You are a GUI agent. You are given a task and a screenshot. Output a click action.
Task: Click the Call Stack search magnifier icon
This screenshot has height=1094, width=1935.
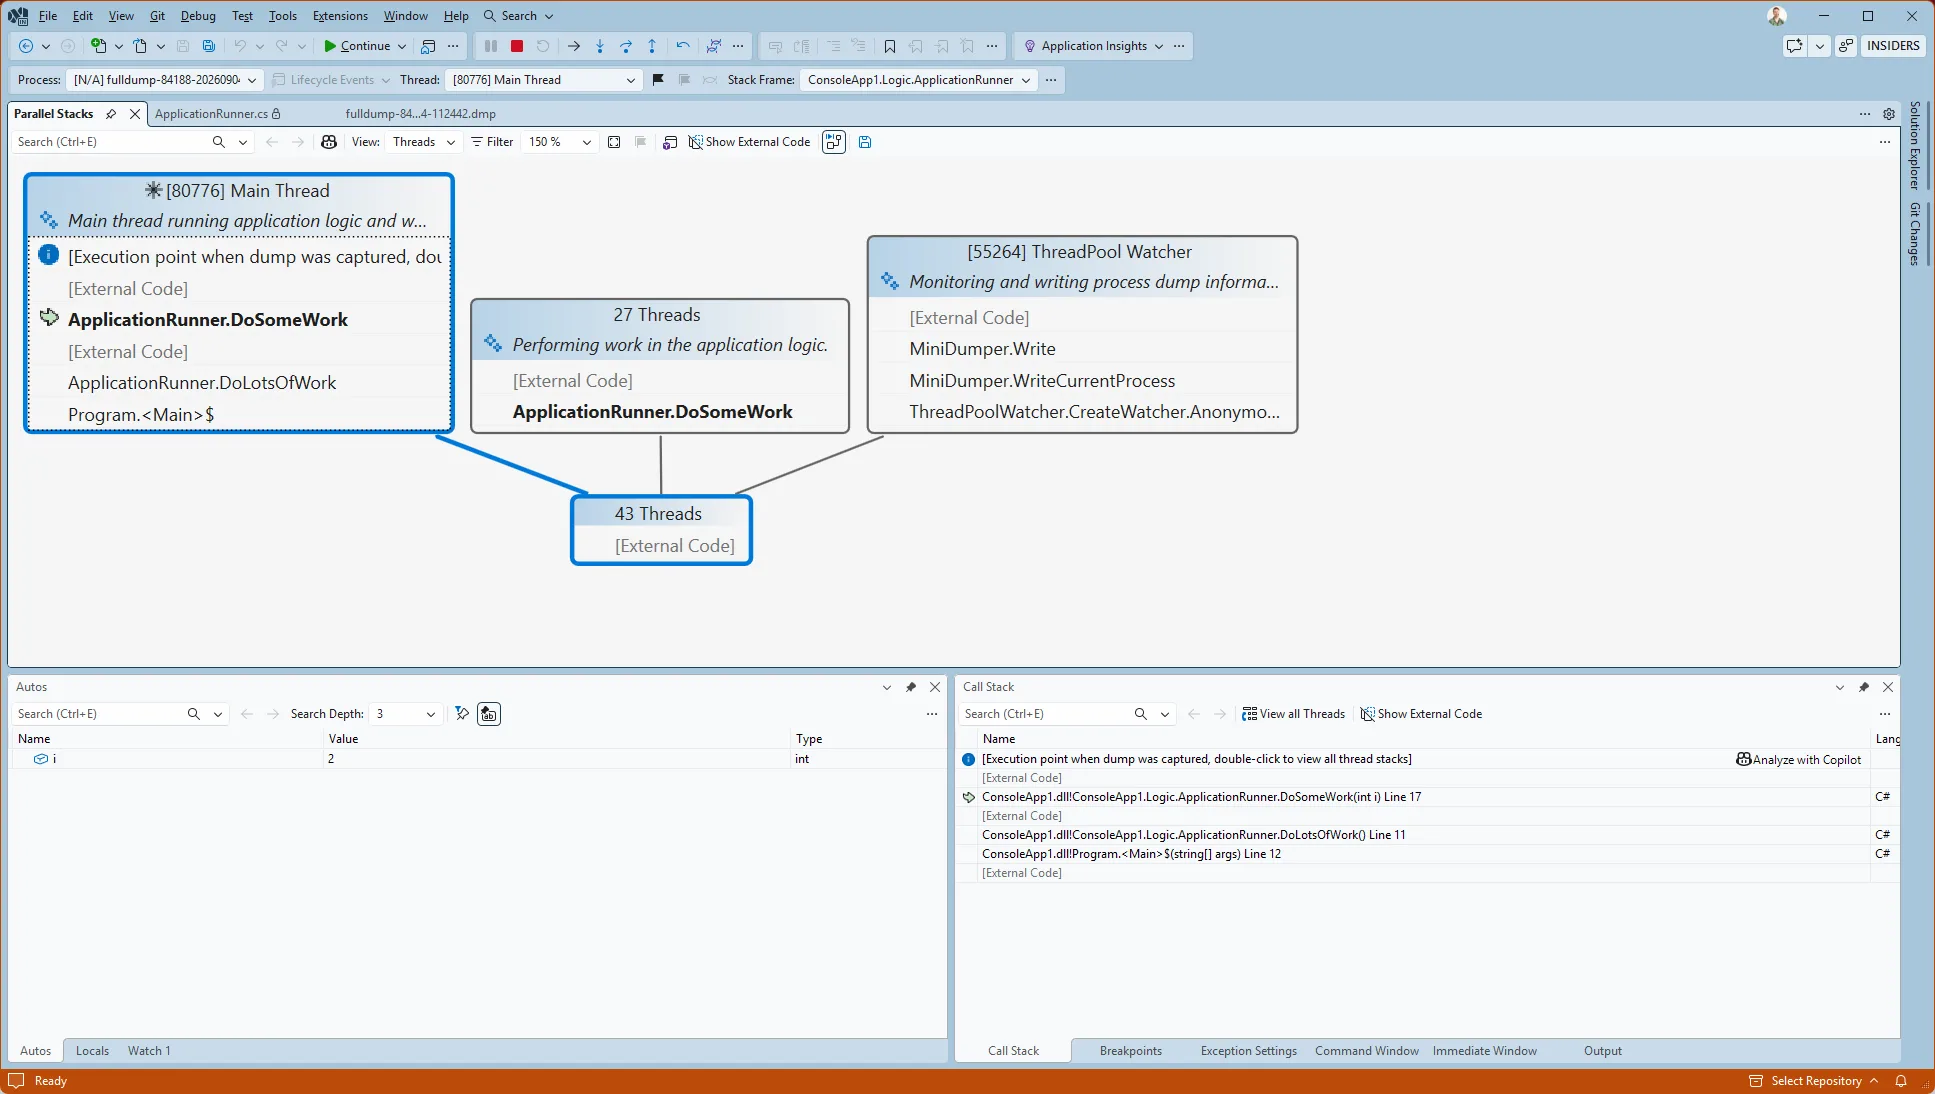1141,714
